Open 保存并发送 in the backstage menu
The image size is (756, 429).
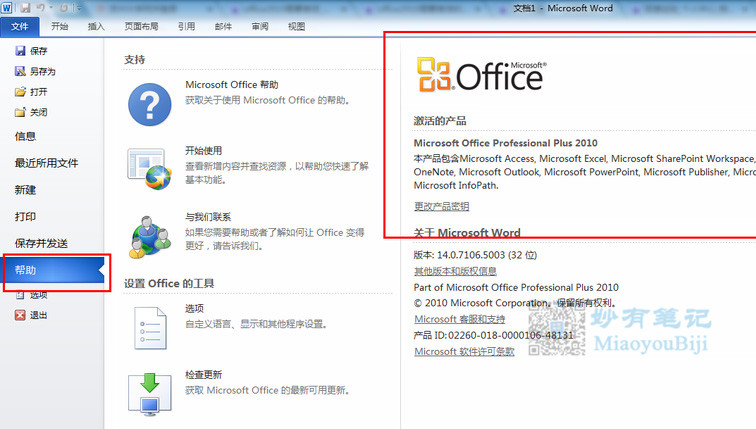tap(41, 243)
